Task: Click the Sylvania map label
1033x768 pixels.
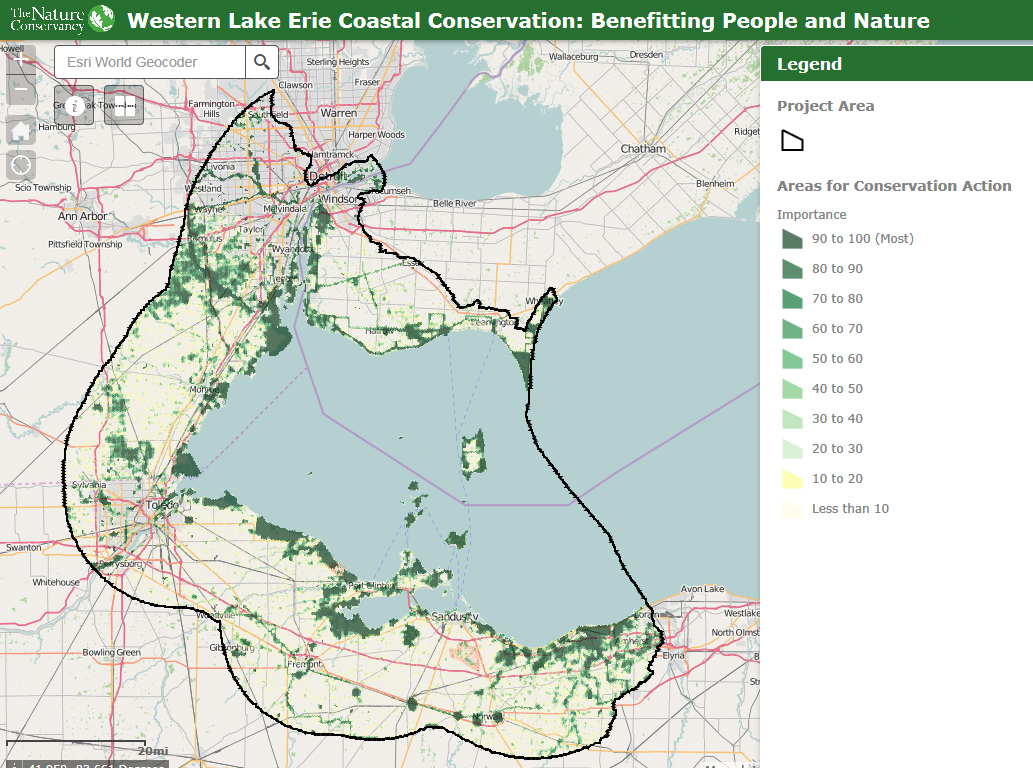Action: [89, 485]
